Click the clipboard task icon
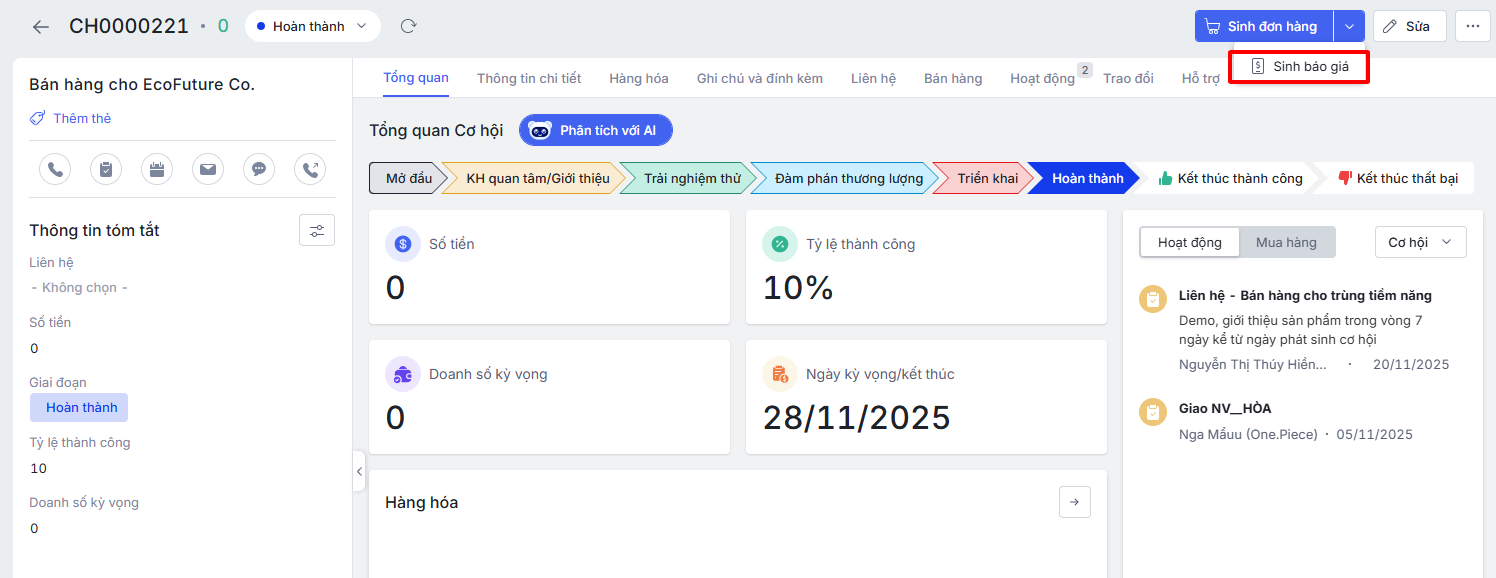This screenshot has width=1496, height=578. tap(106, 169)
